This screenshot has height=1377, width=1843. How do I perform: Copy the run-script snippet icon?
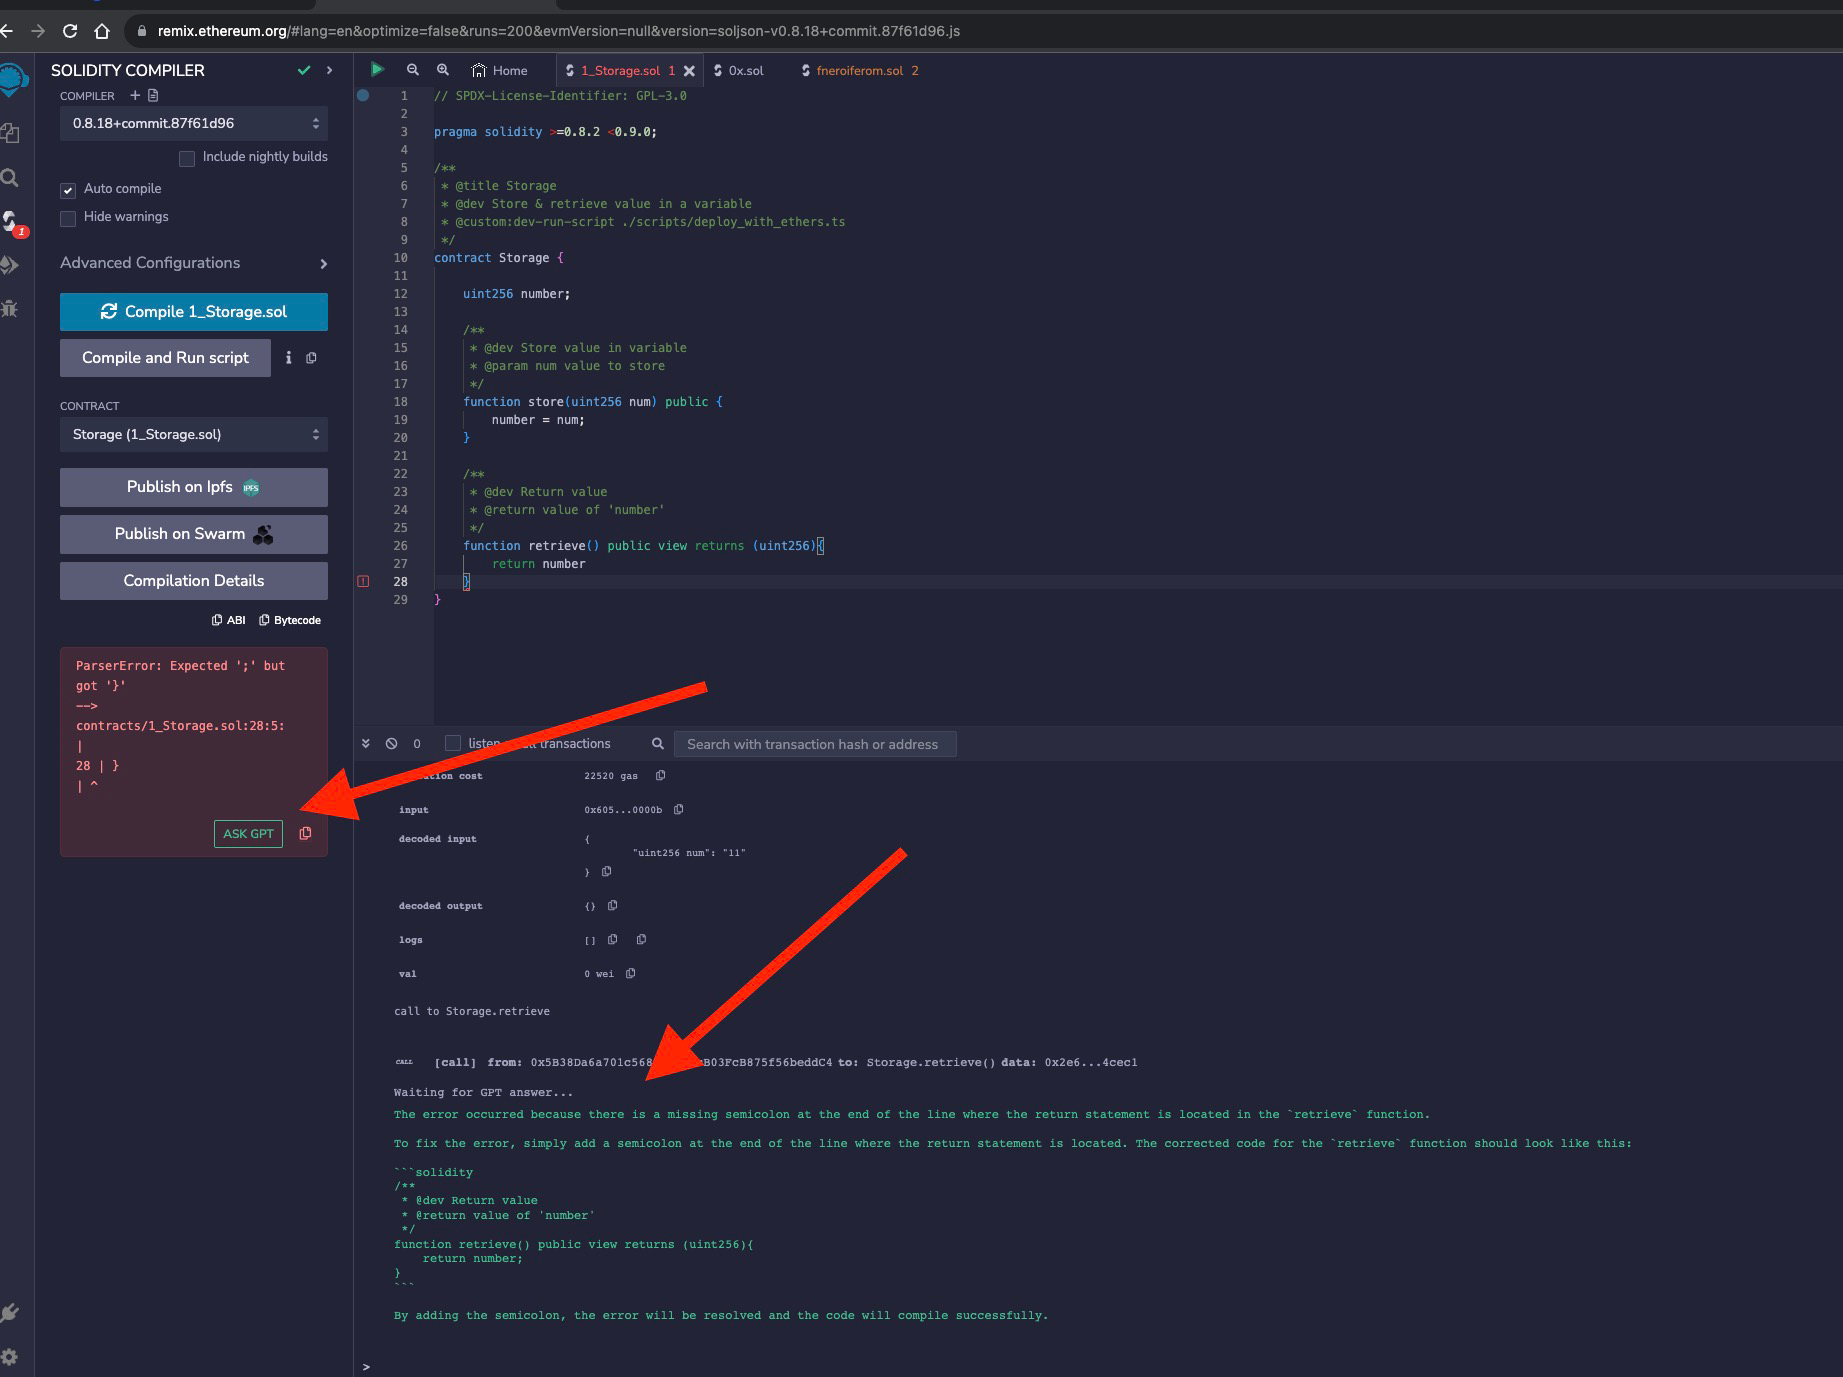tap(311, 358)
